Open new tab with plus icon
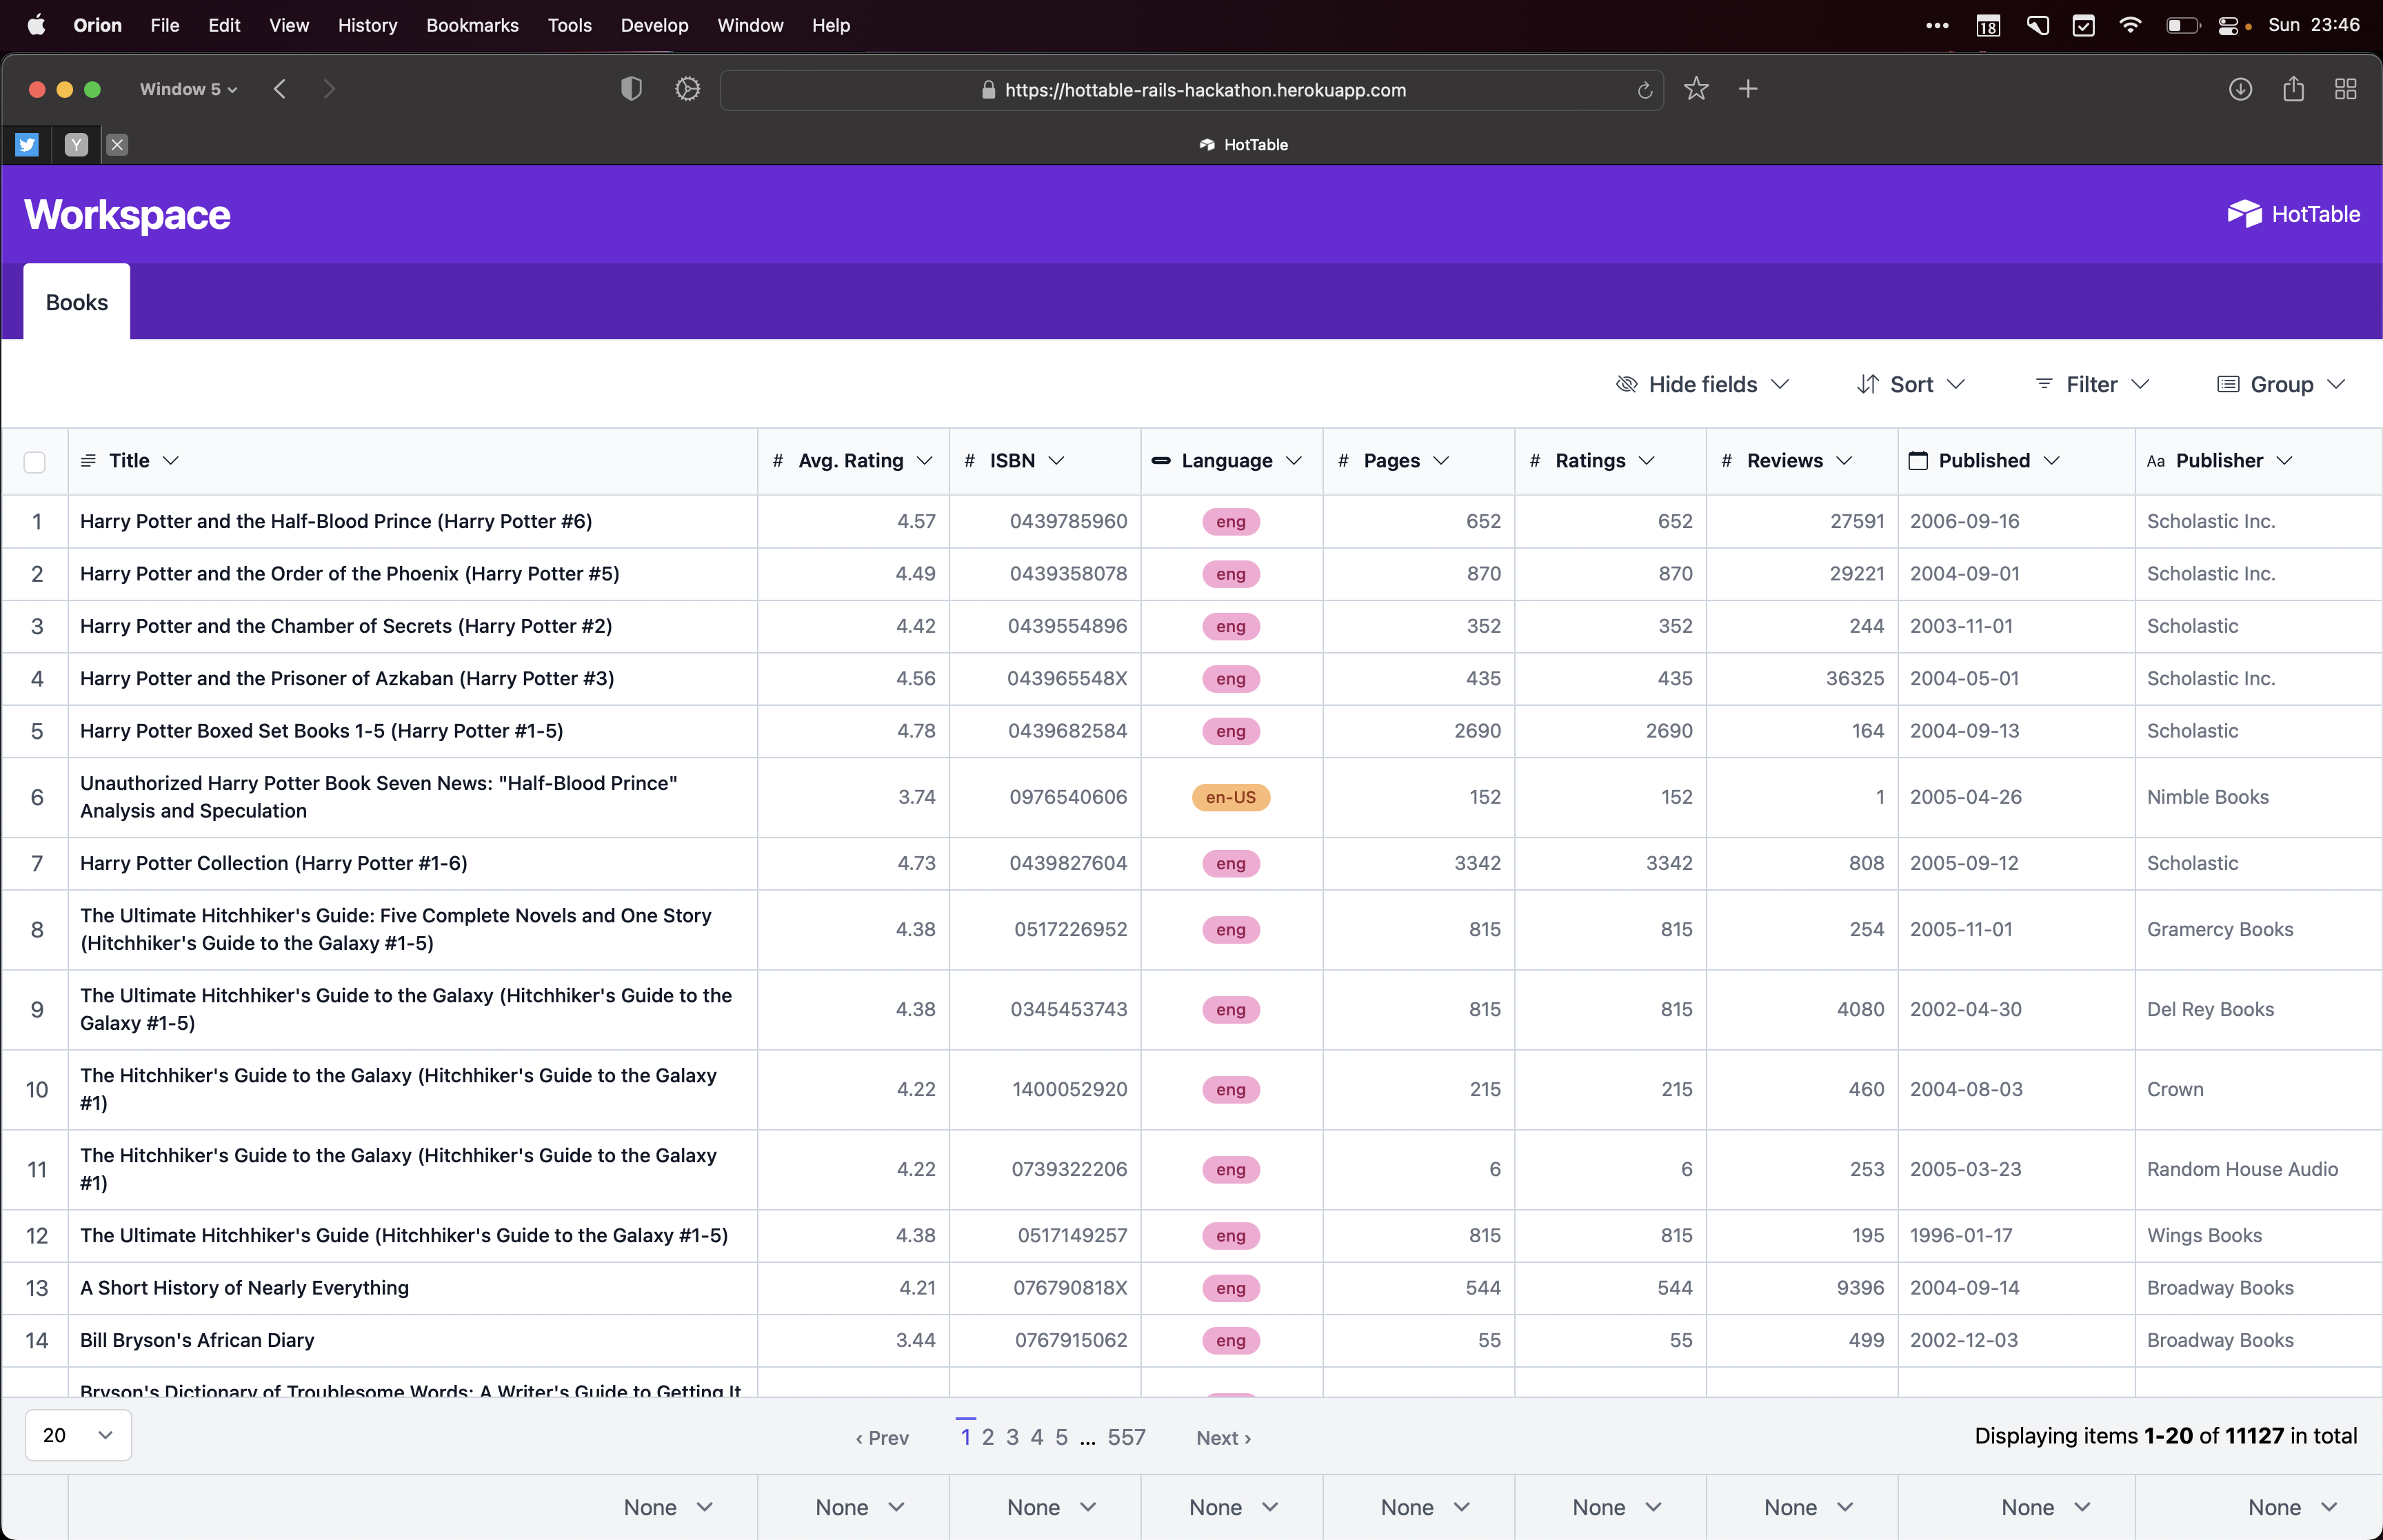 pos(1748,89)
